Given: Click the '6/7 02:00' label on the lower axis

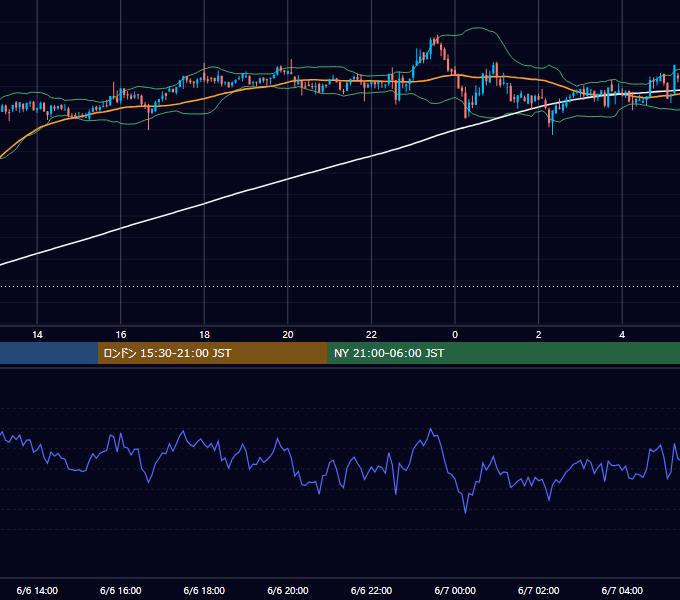Looking at the screenshot, I should click(x=539, y=590).
